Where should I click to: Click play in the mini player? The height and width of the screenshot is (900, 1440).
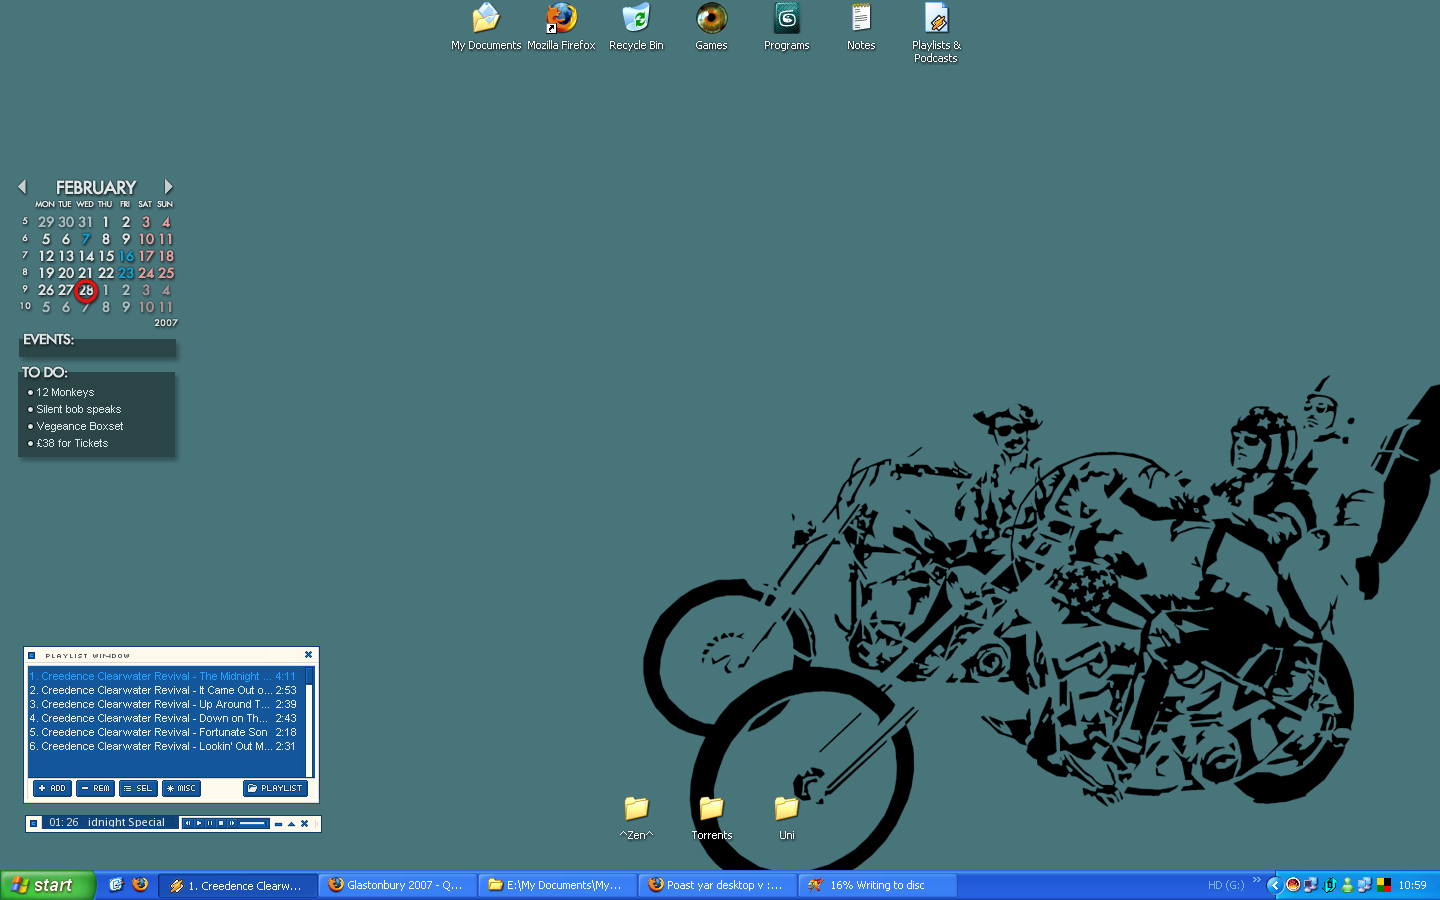tap(199, 823)
